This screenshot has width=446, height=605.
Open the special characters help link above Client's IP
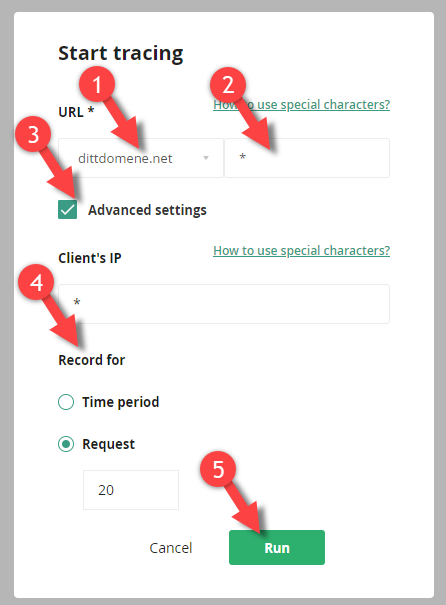click(301, 250)
